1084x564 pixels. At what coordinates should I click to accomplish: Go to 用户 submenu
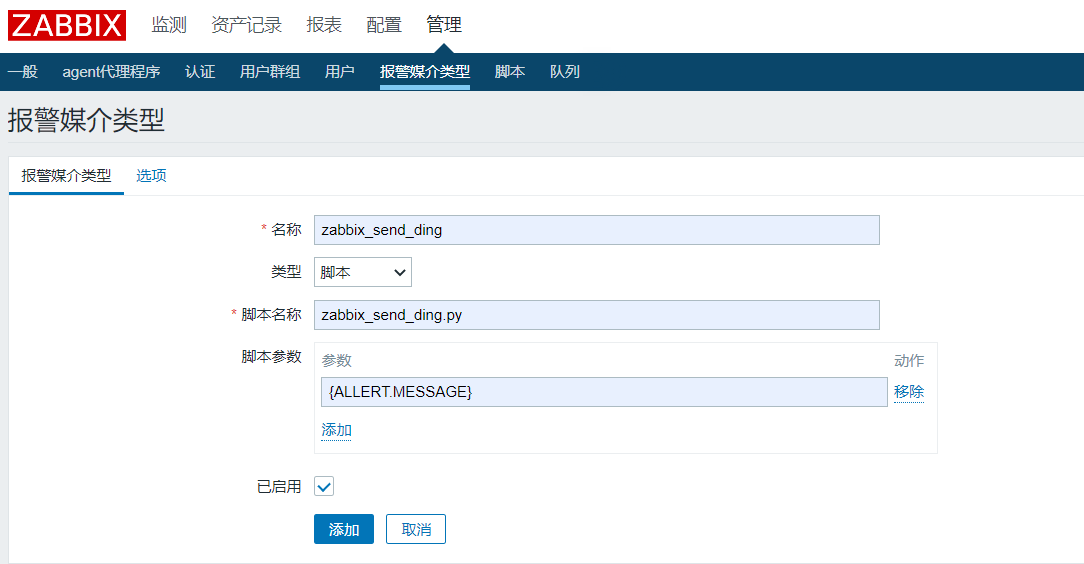pyautogui.click(x=339, y=72)
